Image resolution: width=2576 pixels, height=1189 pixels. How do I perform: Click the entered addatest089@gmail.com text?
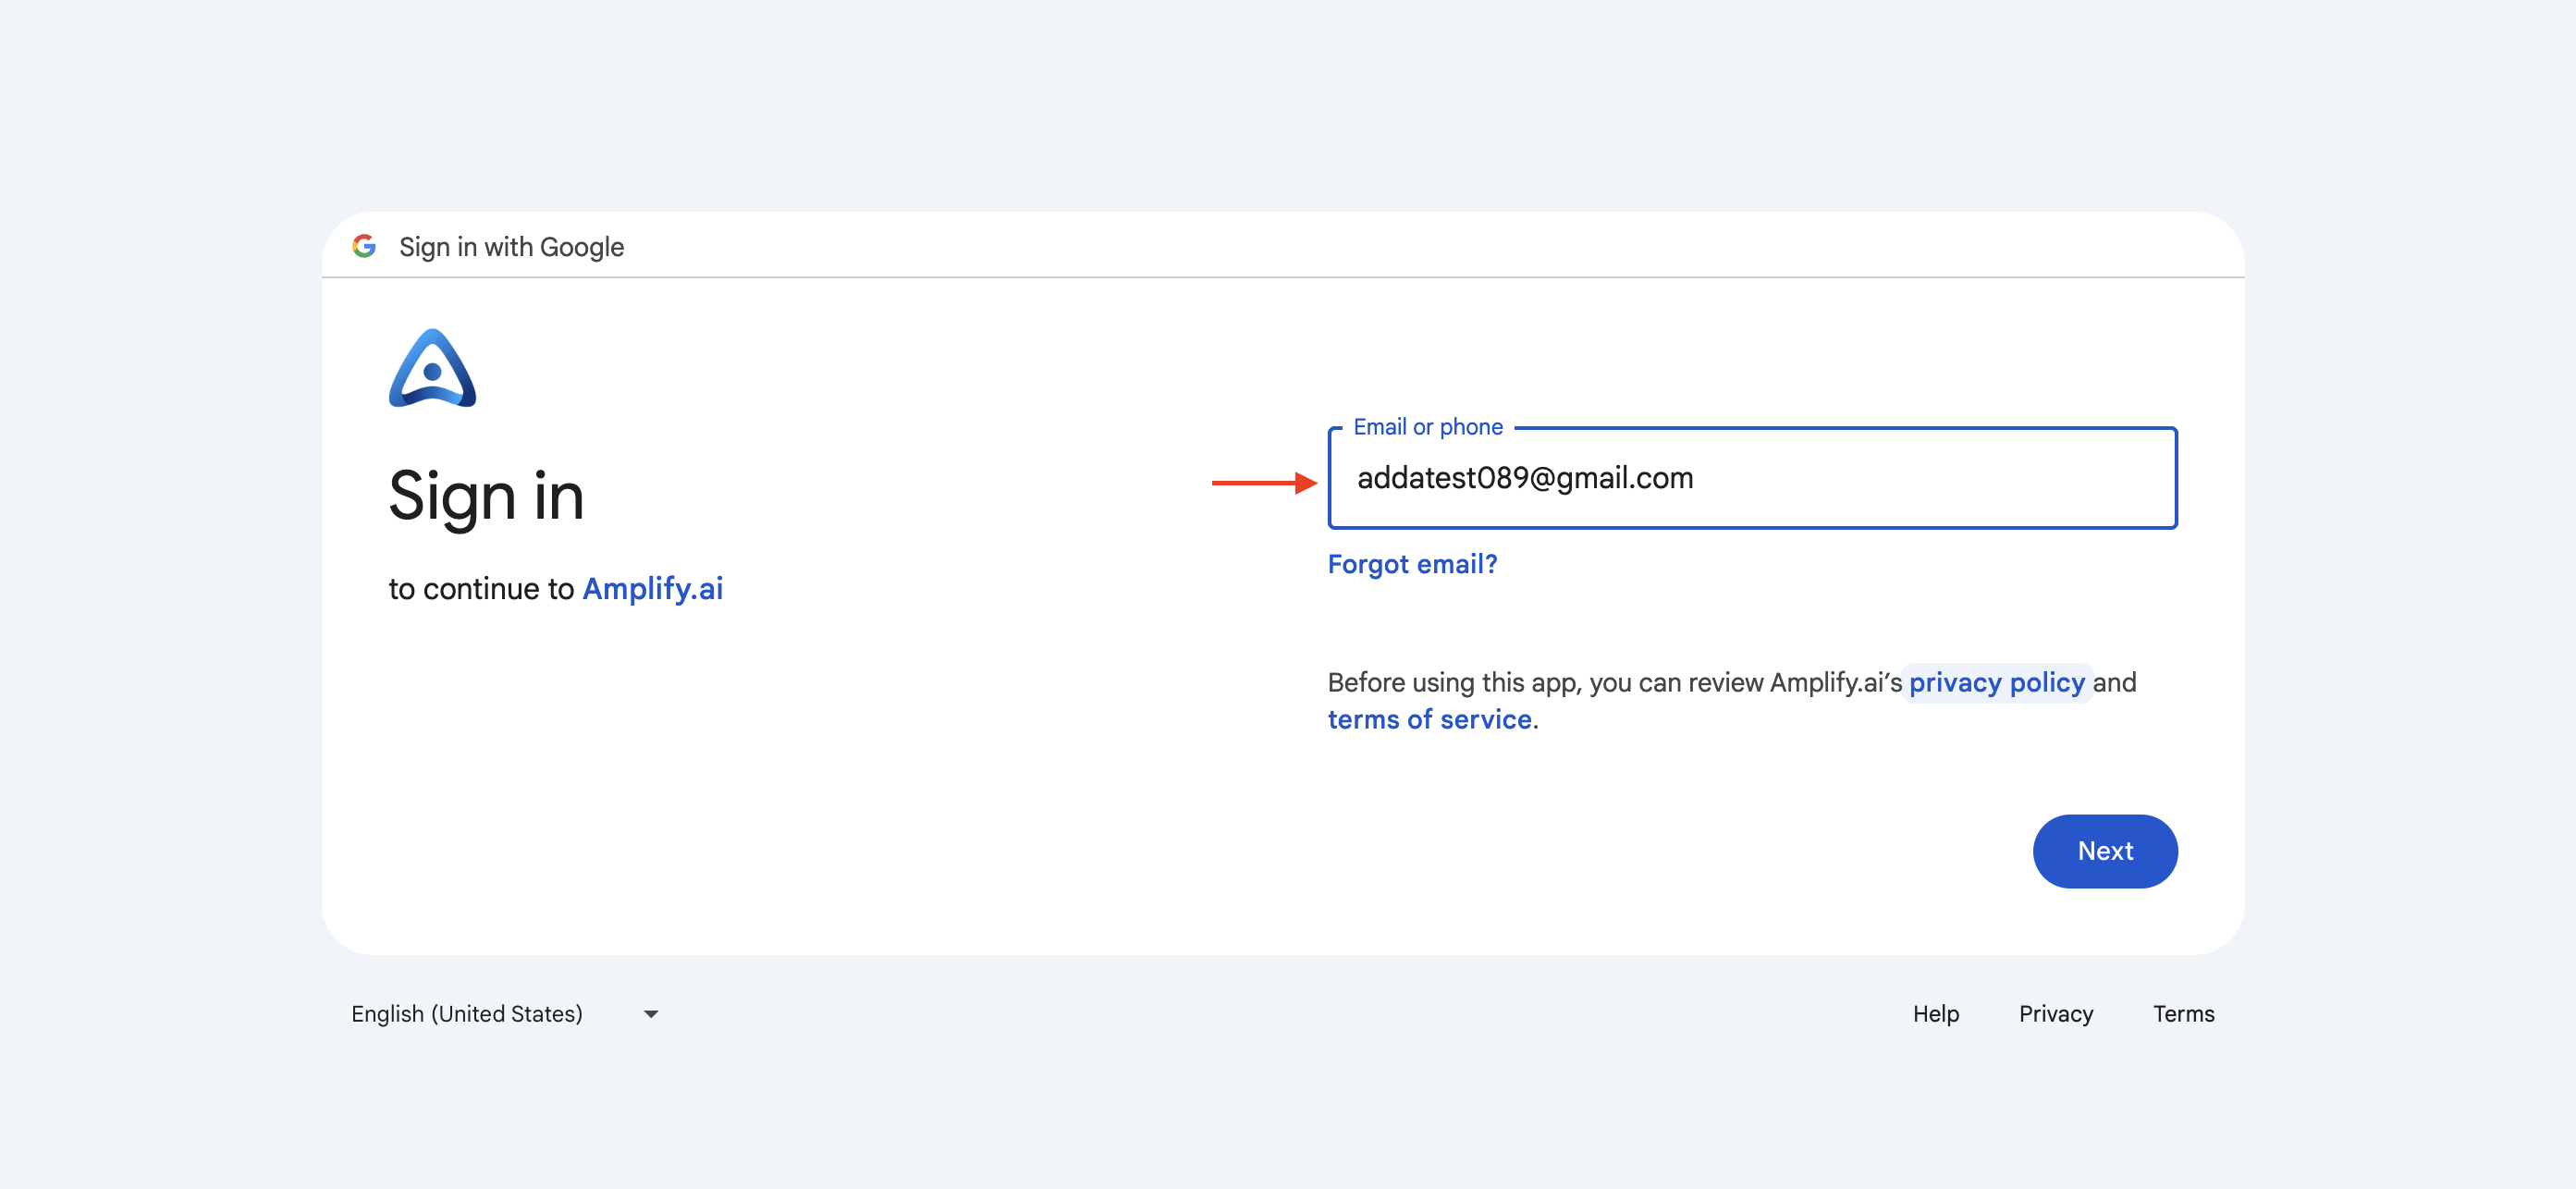(1525, 478)
